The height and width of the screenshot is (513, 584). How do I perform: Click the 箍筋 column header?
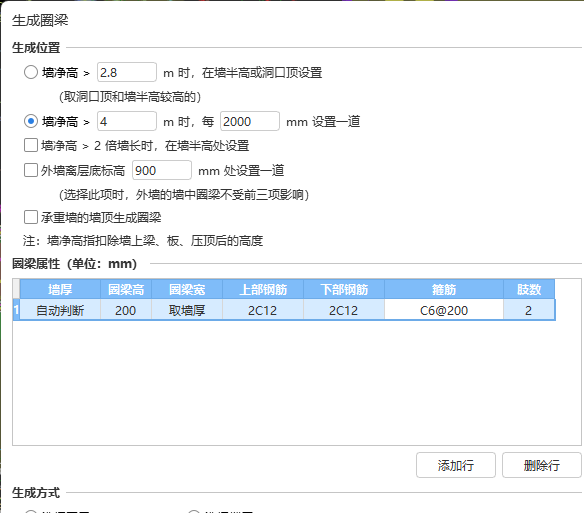click(444, 289)
